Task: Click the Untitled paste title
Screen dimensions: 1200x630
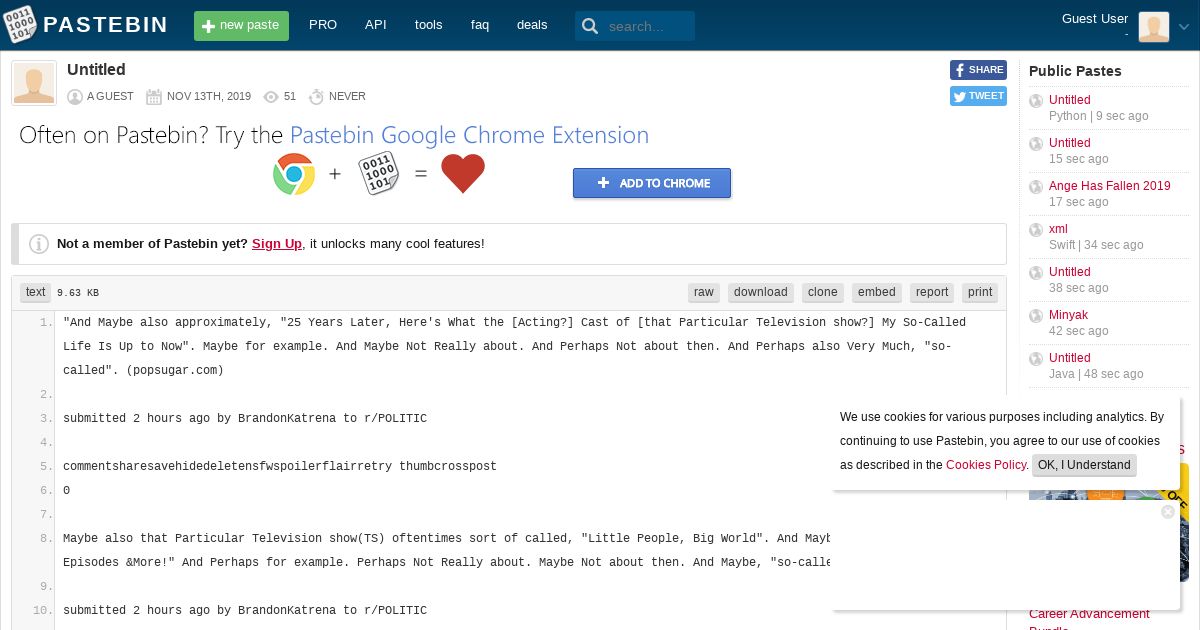Action: click(x=96, y=69)
